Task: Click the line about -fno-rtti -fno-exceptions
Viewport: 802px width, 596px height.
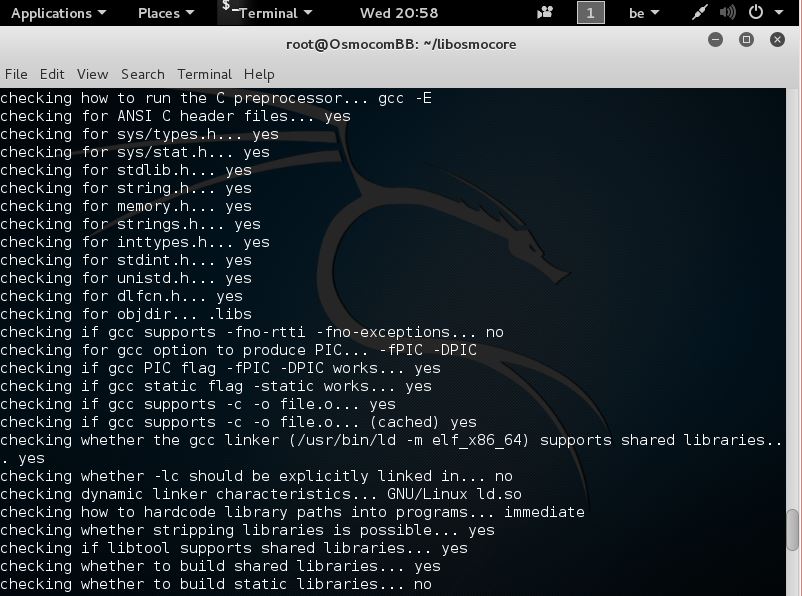Action: pos(252,332)
